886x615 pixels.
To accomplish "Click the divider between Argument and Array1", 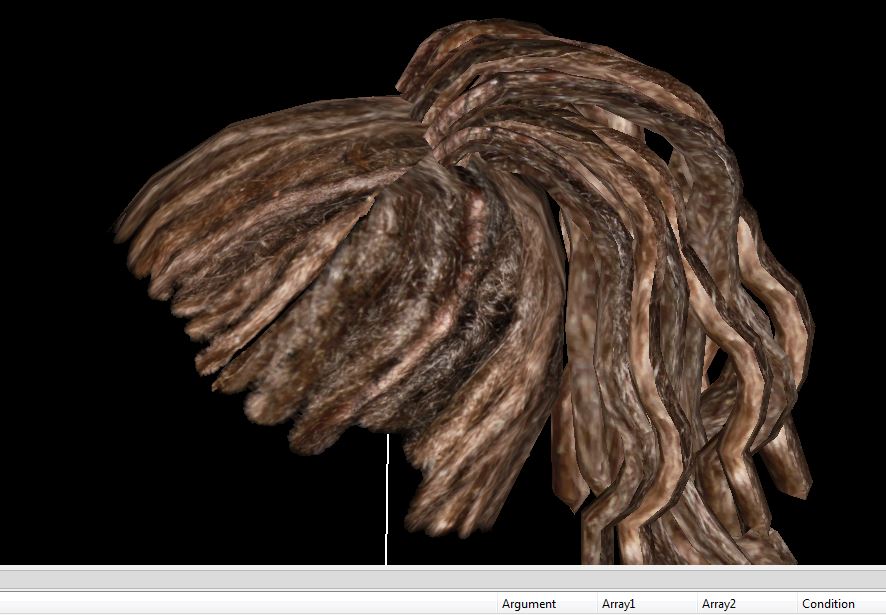I will [597, 604].
